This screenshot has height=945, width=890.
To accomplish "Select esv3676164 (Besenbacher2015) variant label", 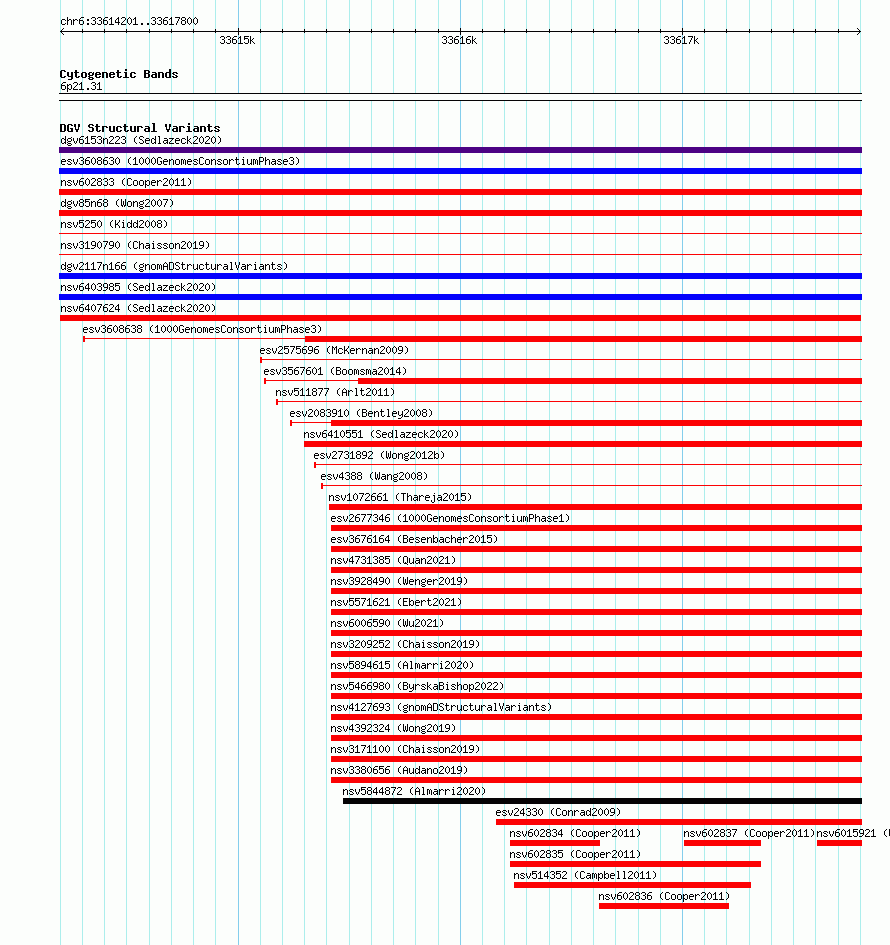I will 414,539.
